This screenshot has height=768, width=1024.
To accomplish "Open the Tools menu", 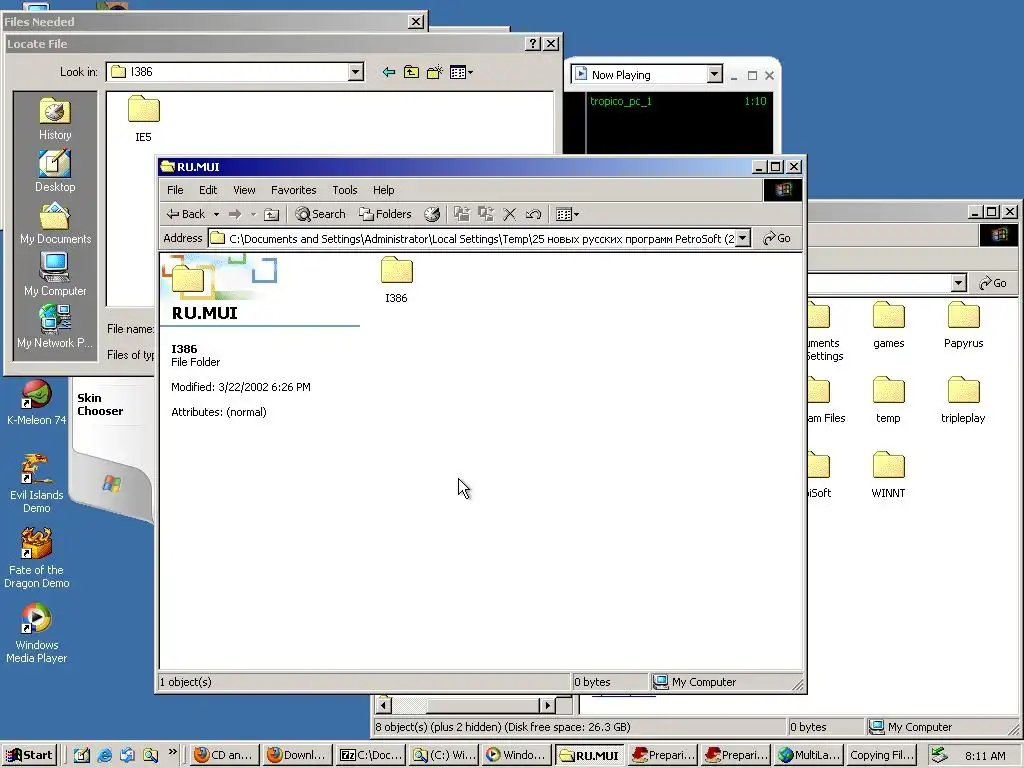I will coord(344,190).
